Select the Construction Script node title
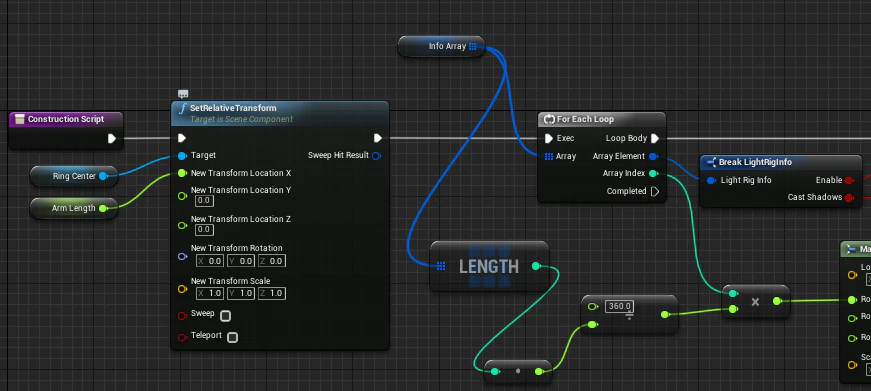871x391 pixels. pos(66,119)
